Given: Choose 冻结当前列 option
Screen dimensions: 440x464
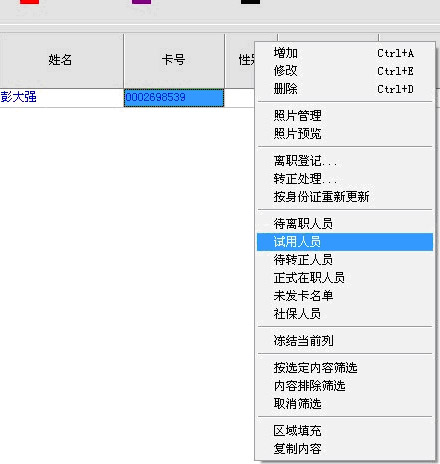Looking at the screenshot, I should click(345, 341).
